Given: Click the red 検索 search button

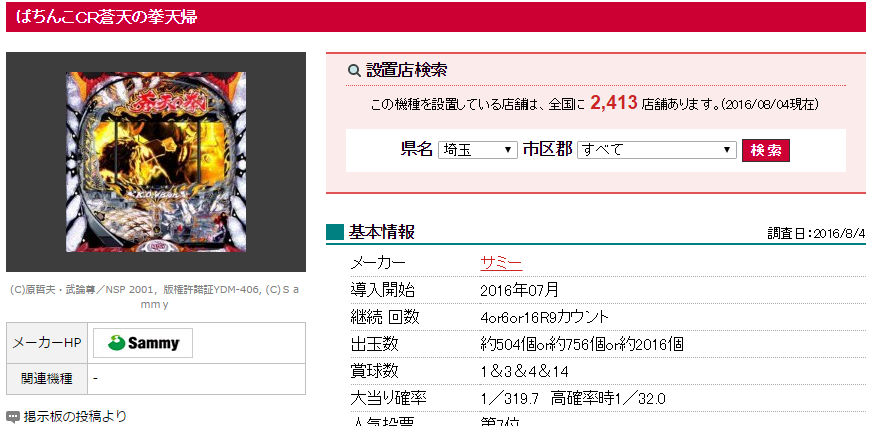Looking at the screenshot, I should tap(765, 150).
